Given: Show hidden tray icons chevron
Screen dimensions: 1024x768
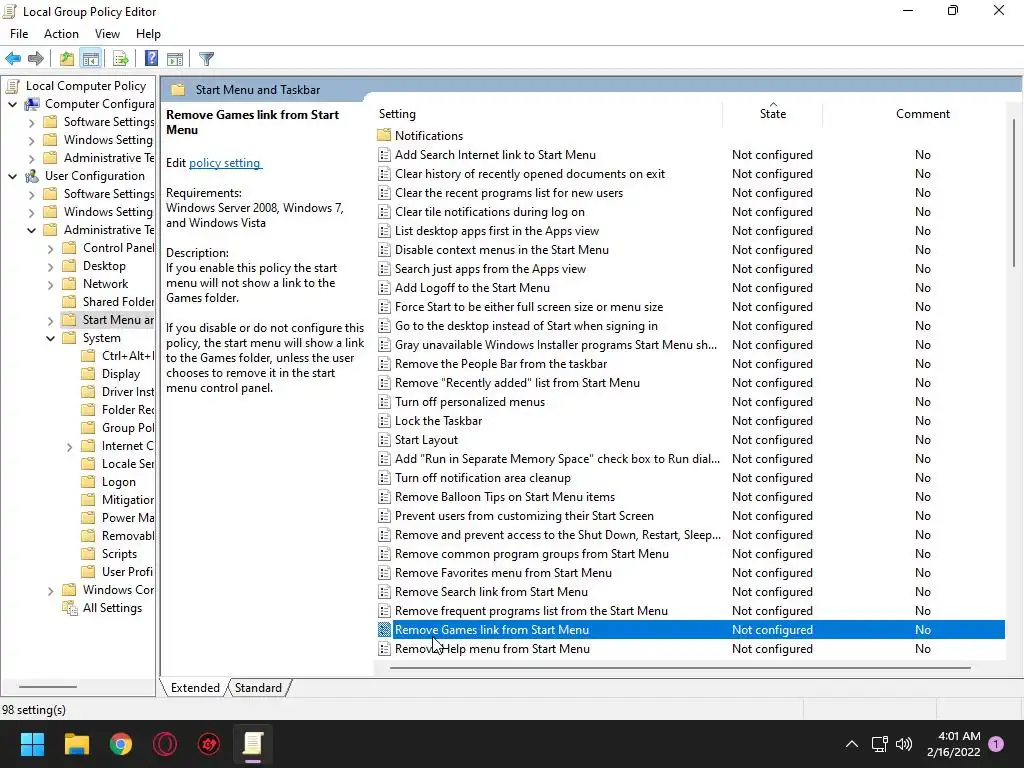Looking at the screenshot, I should 852,744.
